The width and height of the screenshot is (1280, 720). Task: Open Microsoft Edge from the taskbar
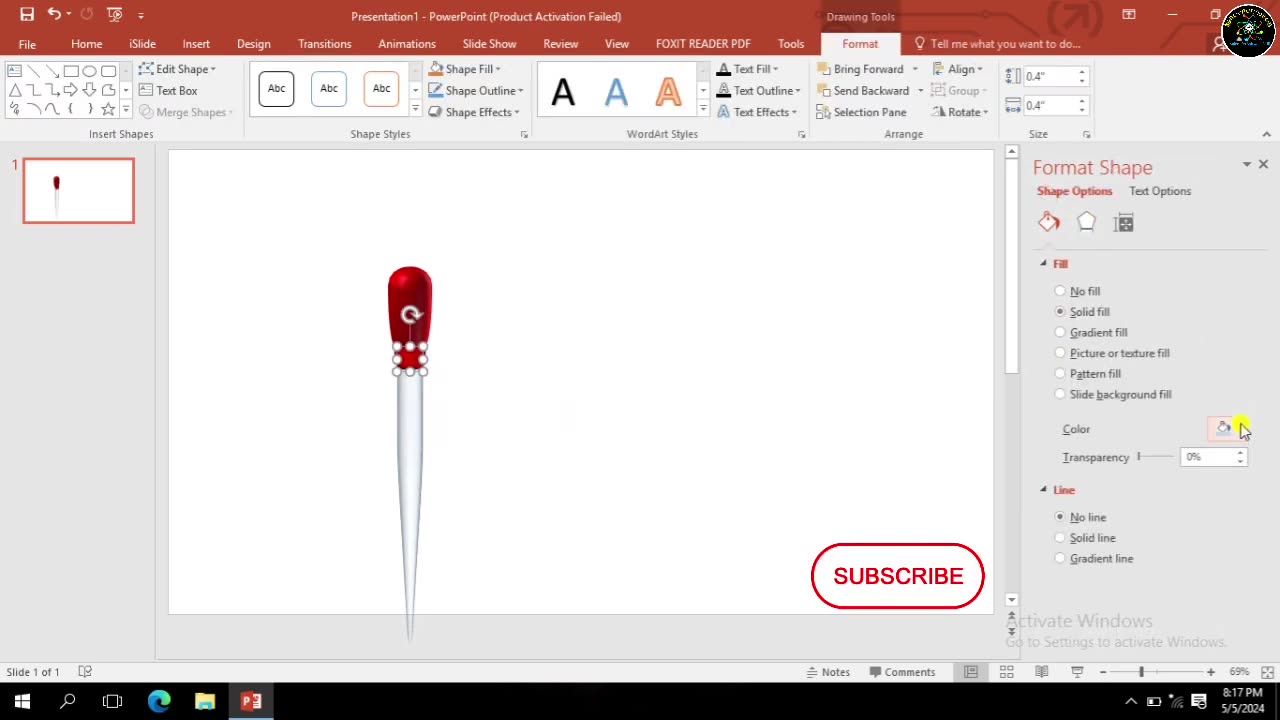pyautogui.click(x=159, y=701)
